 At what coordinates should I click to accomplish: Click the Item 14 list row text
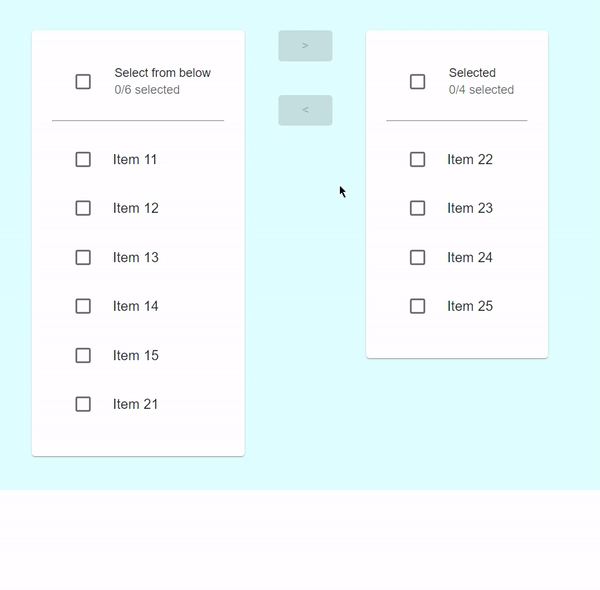[135, 306]
